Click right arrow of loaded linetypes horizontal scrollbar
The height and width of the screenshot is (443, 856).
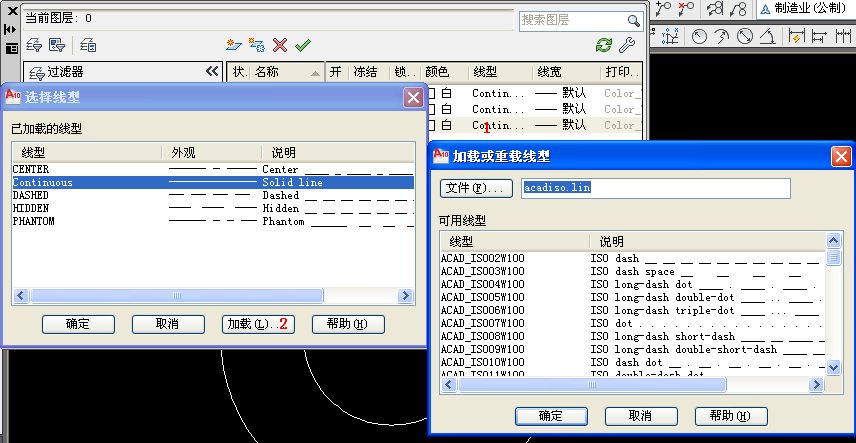[x=405, y=296]
